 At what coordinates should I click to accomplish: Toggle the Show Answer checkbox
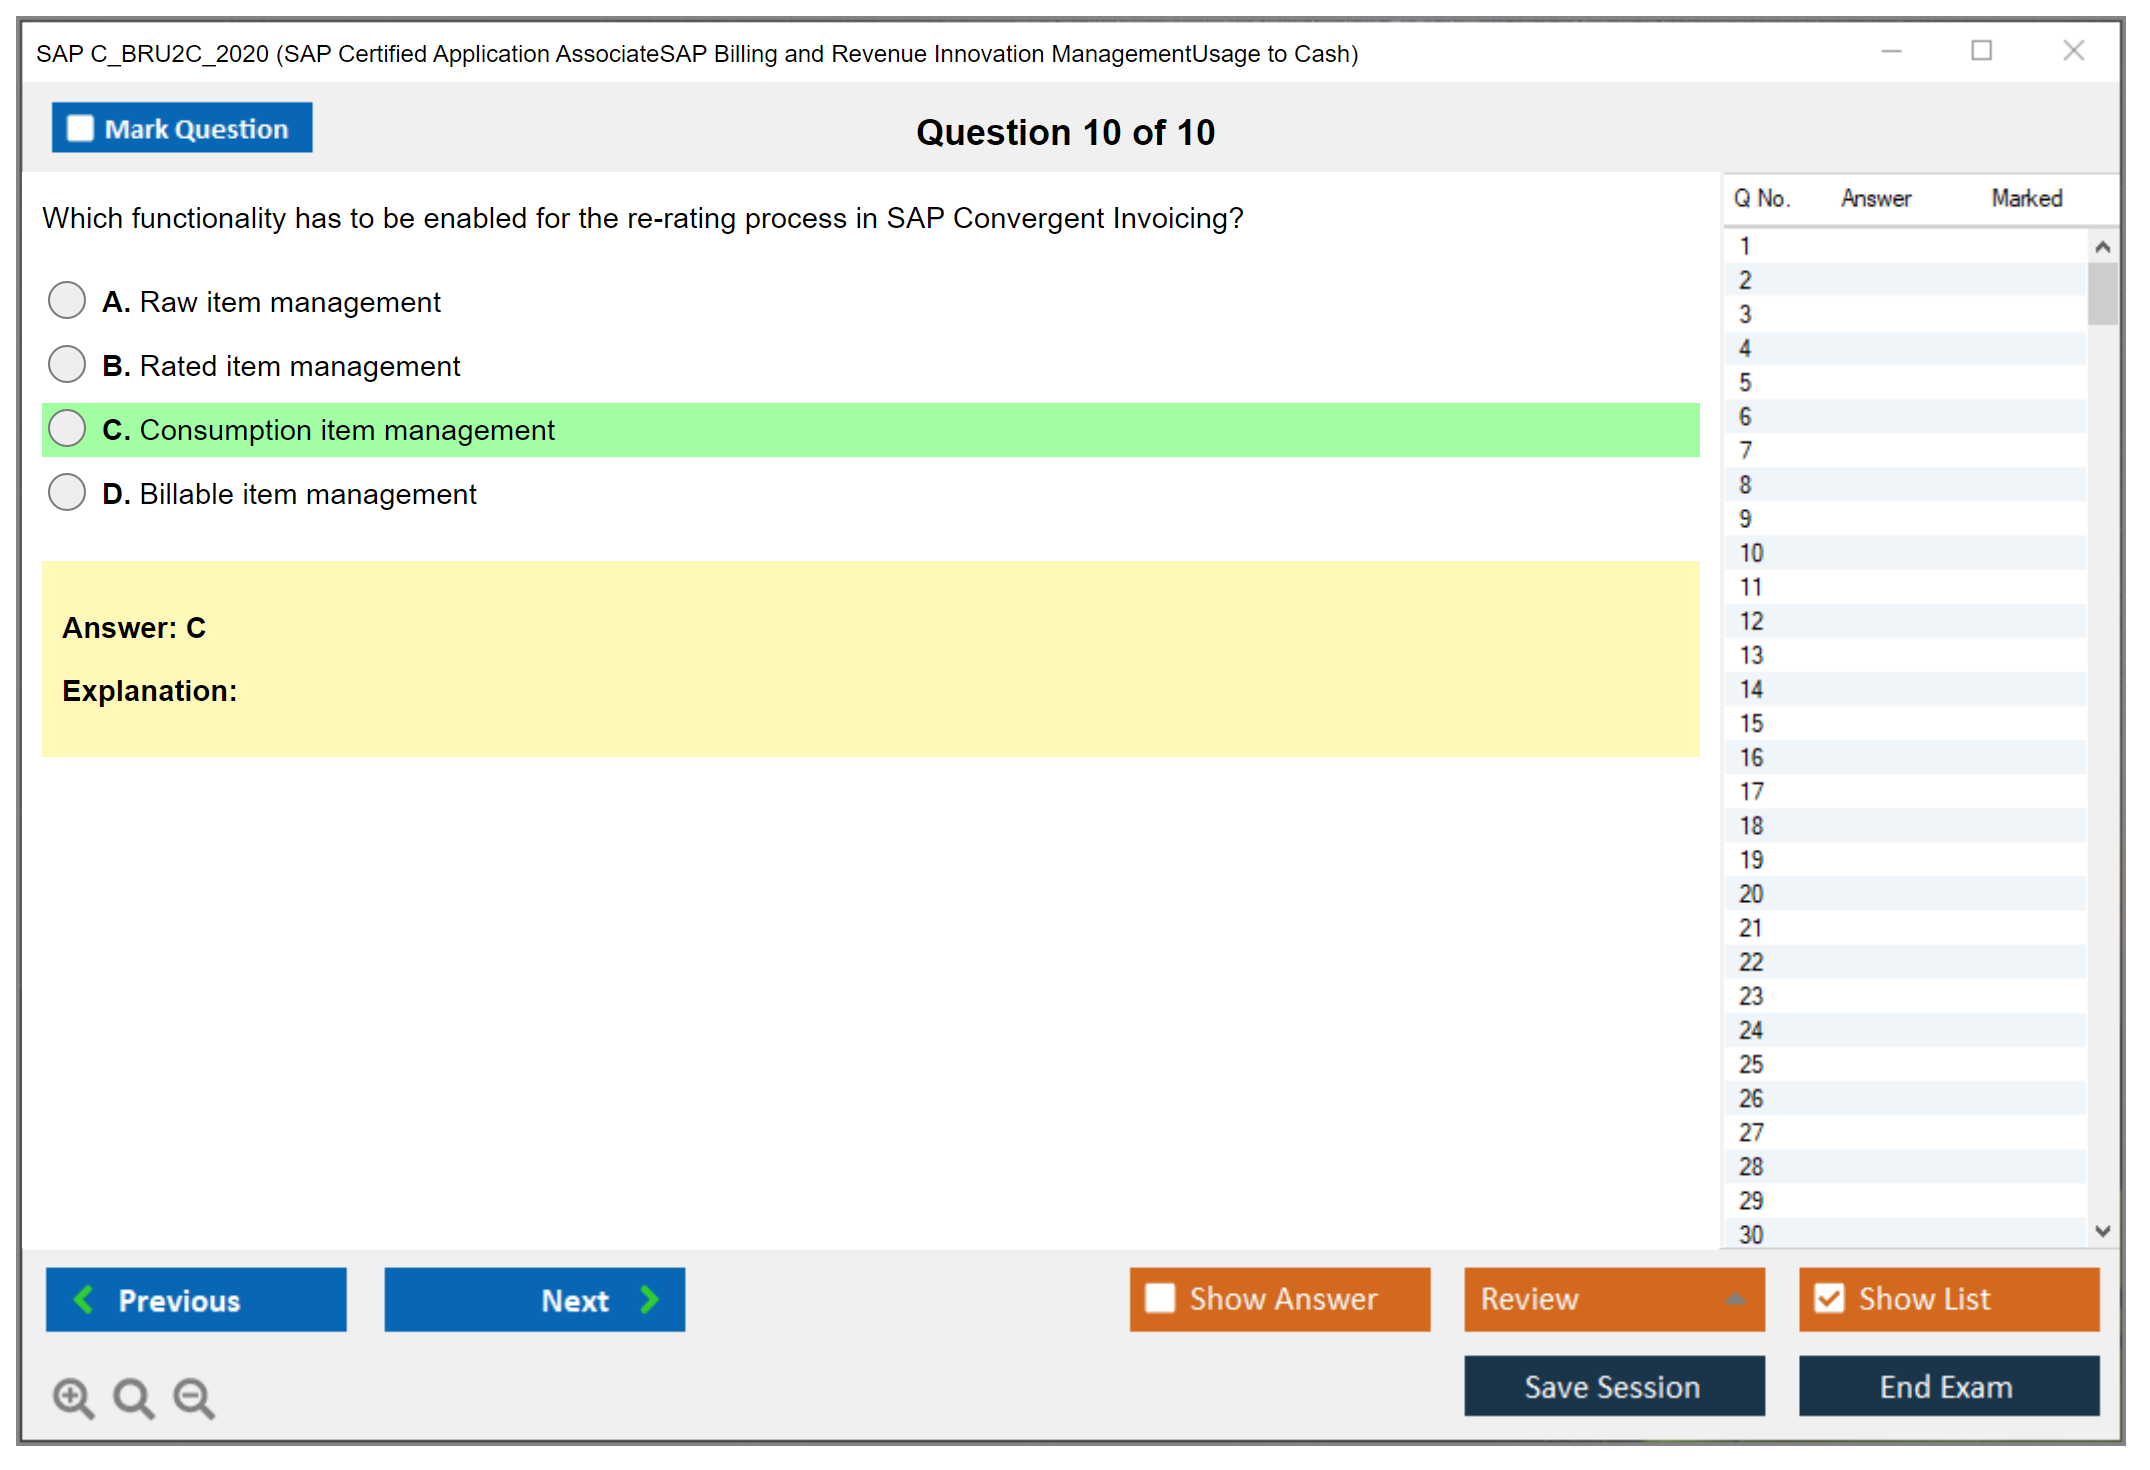click(x=1160, y=1298)
